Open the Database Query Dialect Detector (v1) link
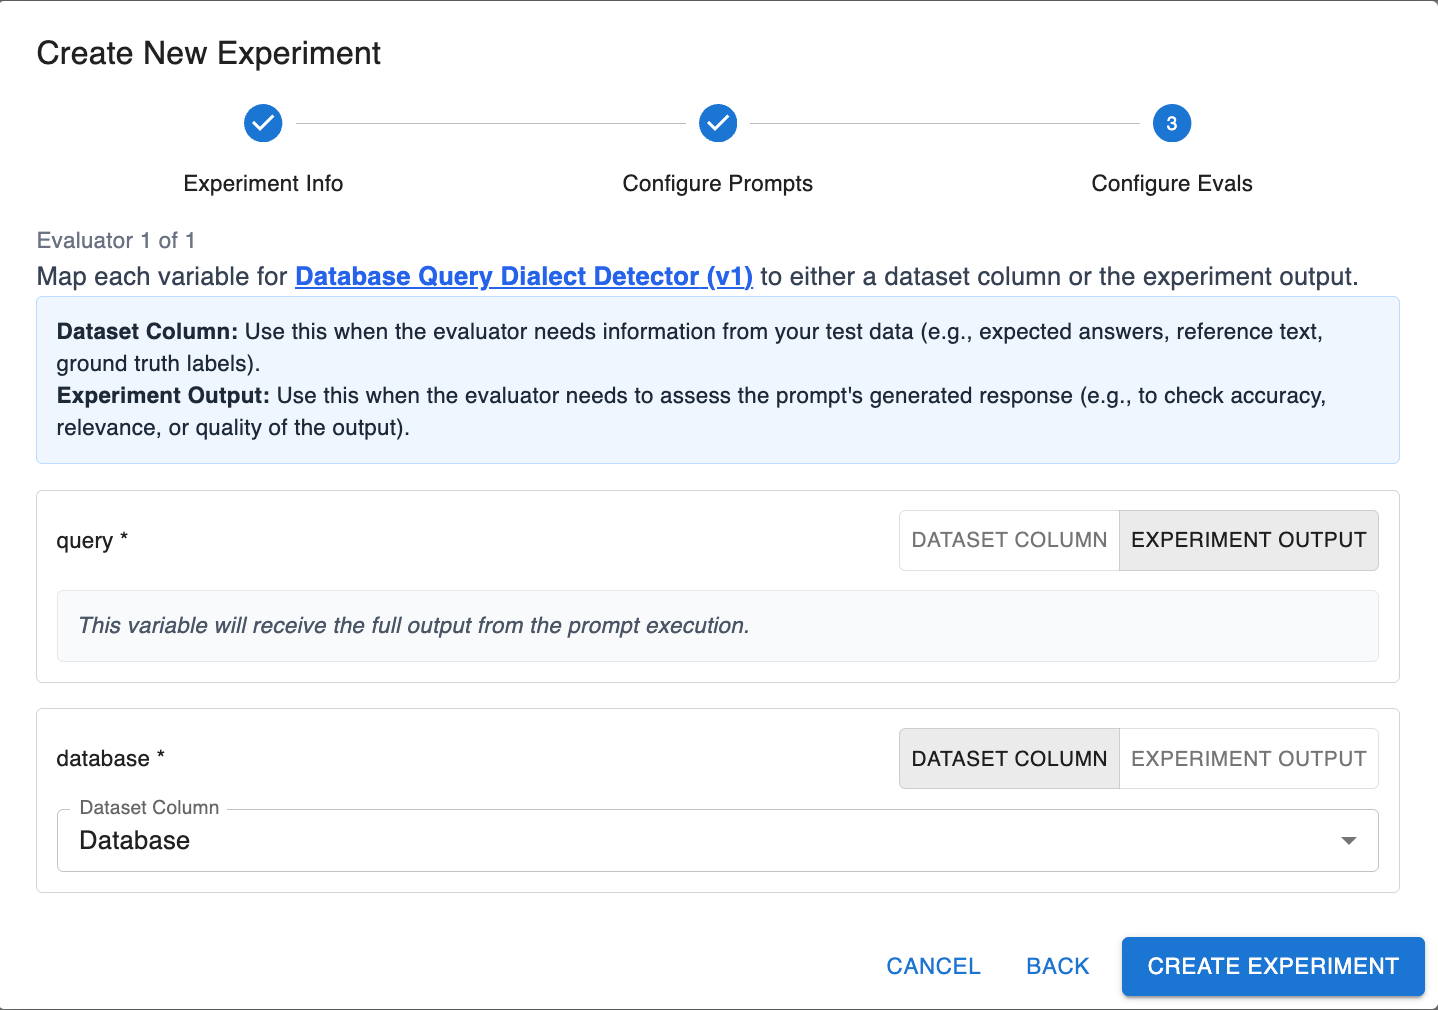The width and height of the screenshot is (1438, 1010). (x=524, y=276)
